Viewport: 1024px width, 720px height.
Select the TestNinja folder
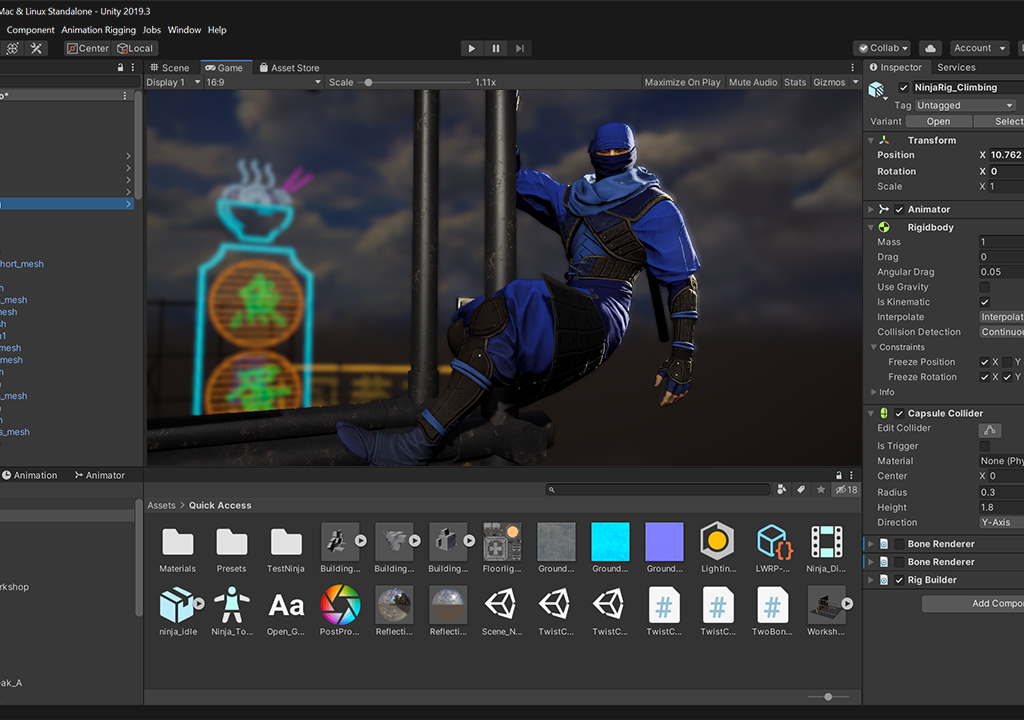[x=286, y=548]
